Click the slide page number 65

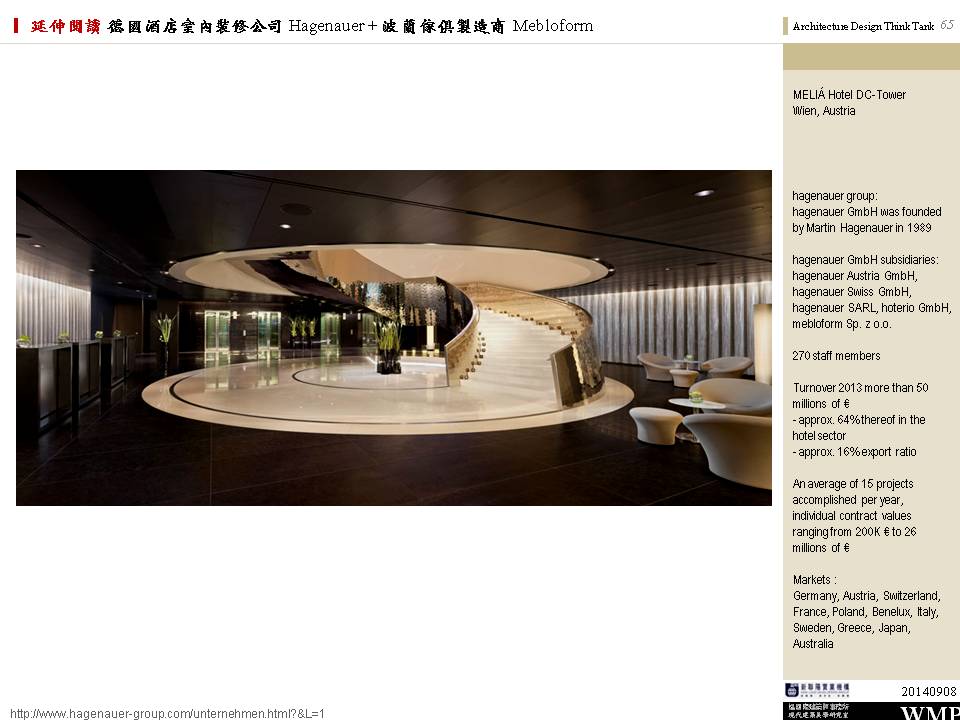pos(946,25)
